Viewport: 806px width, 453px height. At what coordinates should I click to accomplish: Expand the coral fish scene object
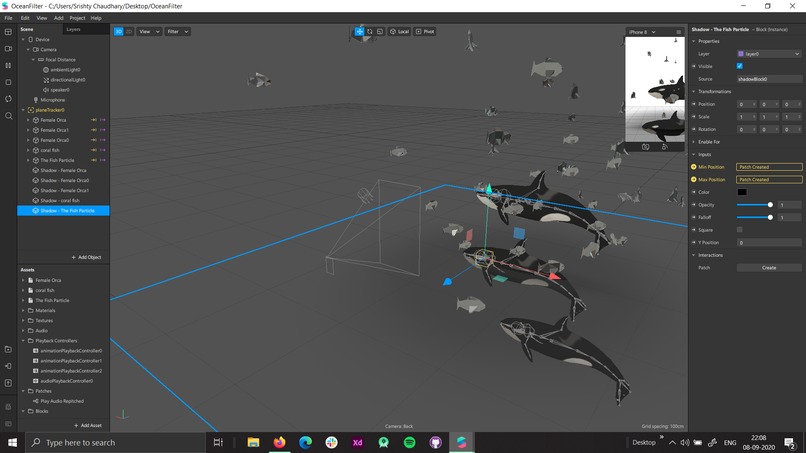(28, 150)
